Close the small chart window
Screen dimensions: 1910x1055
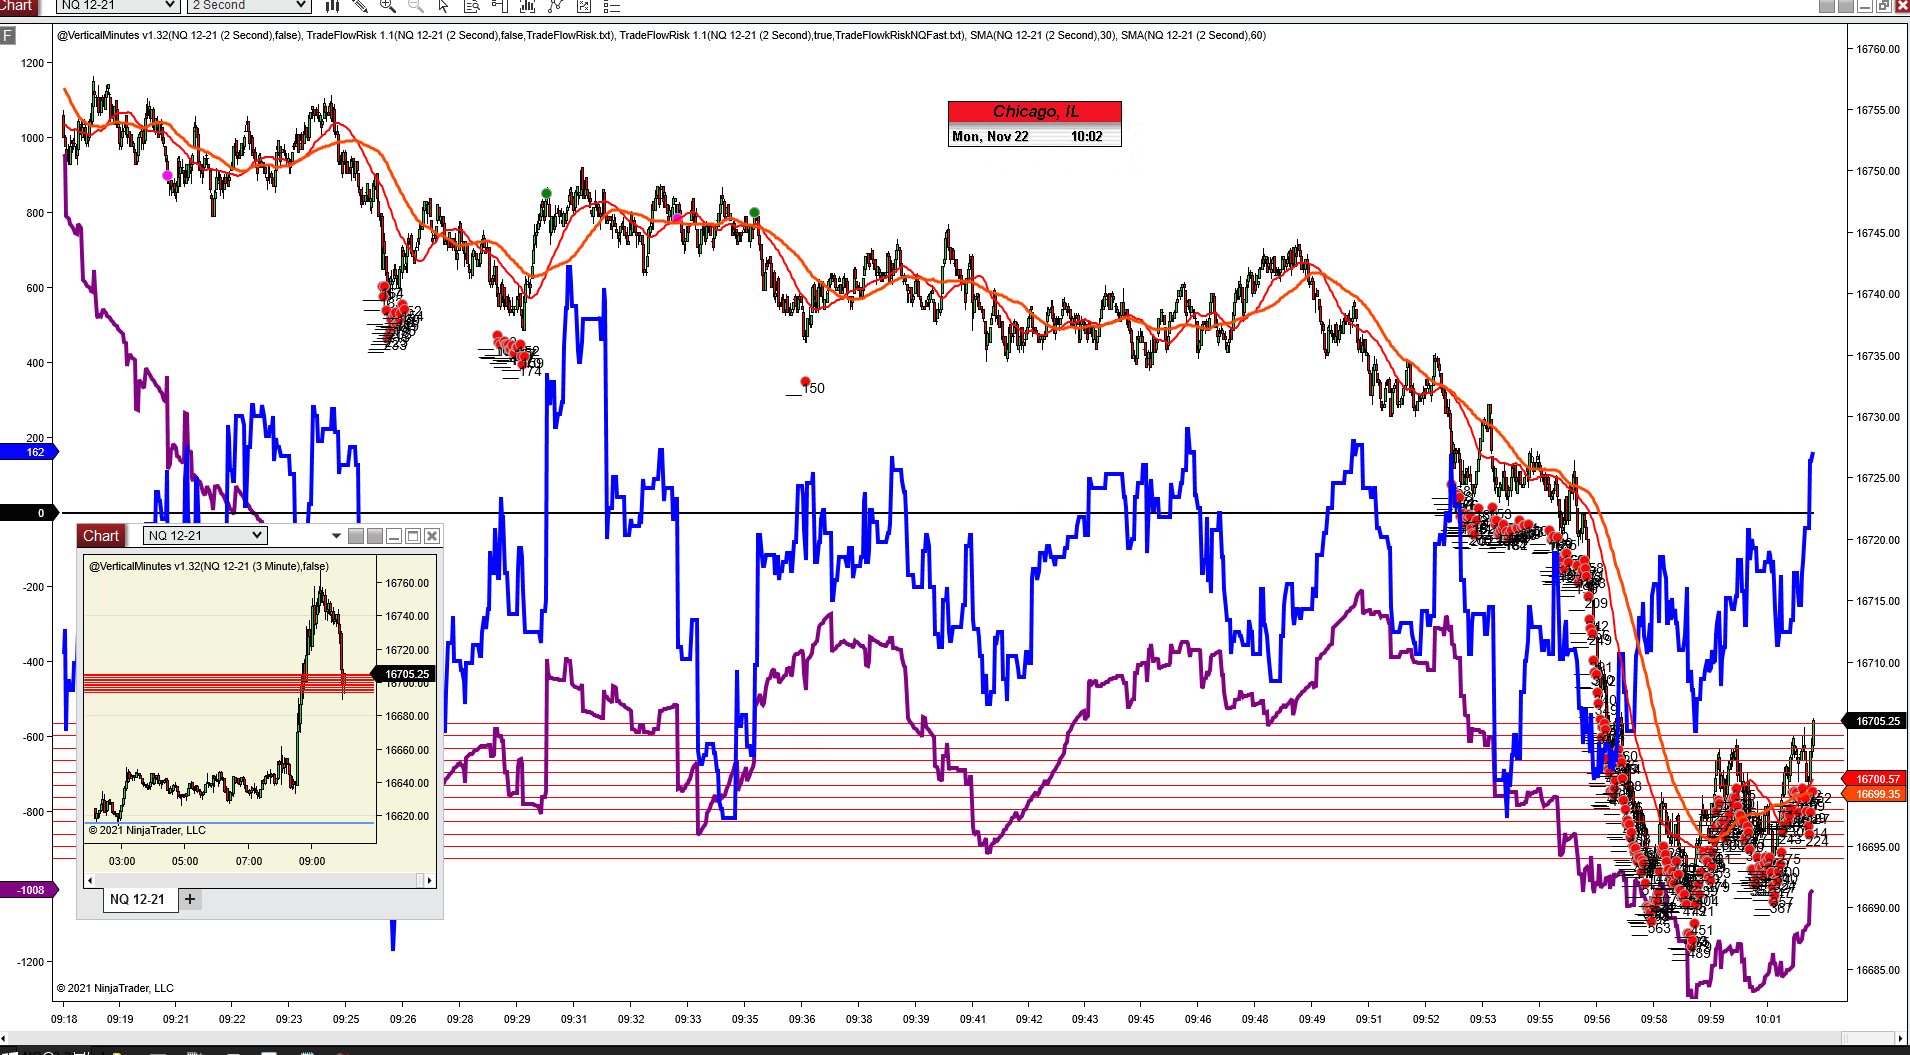(432, 536)
